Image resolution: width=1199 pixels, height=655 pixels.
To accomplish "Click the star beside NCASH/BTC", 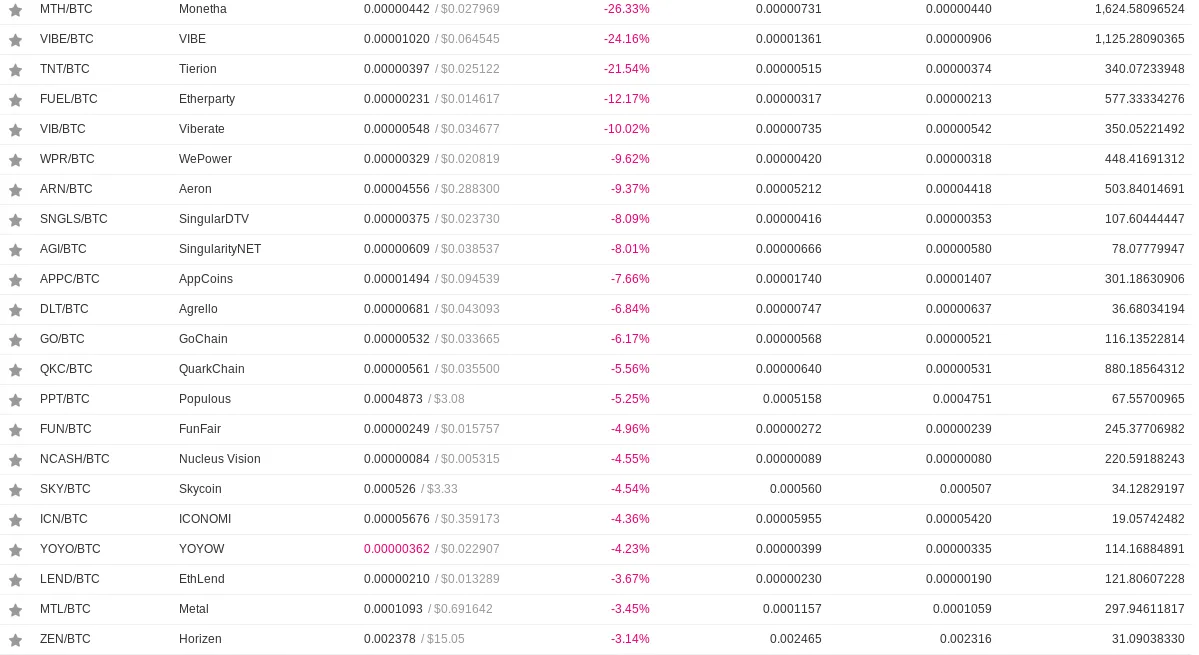I will 15,459.
